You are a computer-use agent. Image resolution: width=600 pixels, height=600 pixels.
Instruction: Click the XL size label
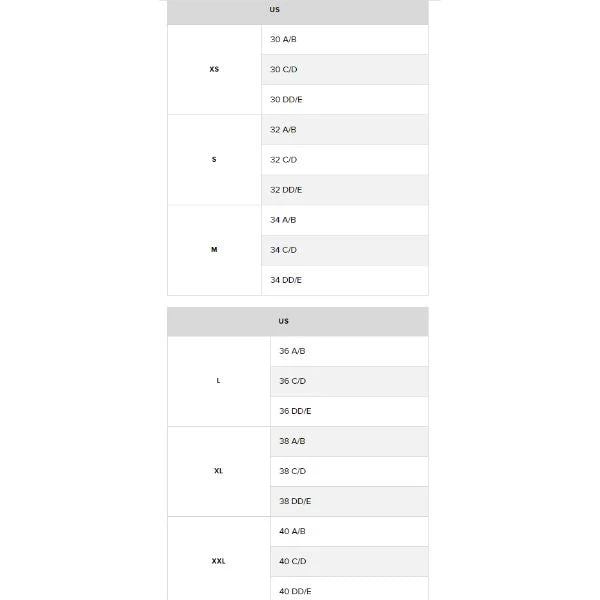tap(218, 471)
